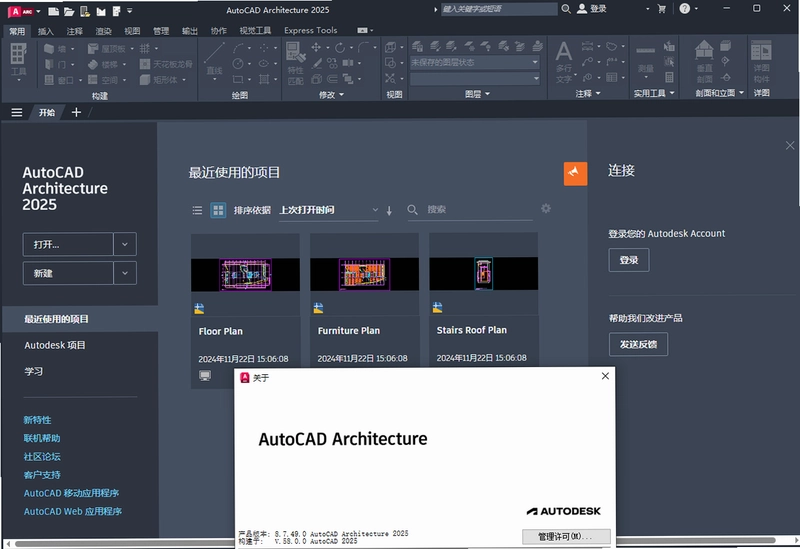Image resolution: width=800 pixels, height=549 pixels.
Task: Click the keyword search field in title bar
Action: click(499, 9)
